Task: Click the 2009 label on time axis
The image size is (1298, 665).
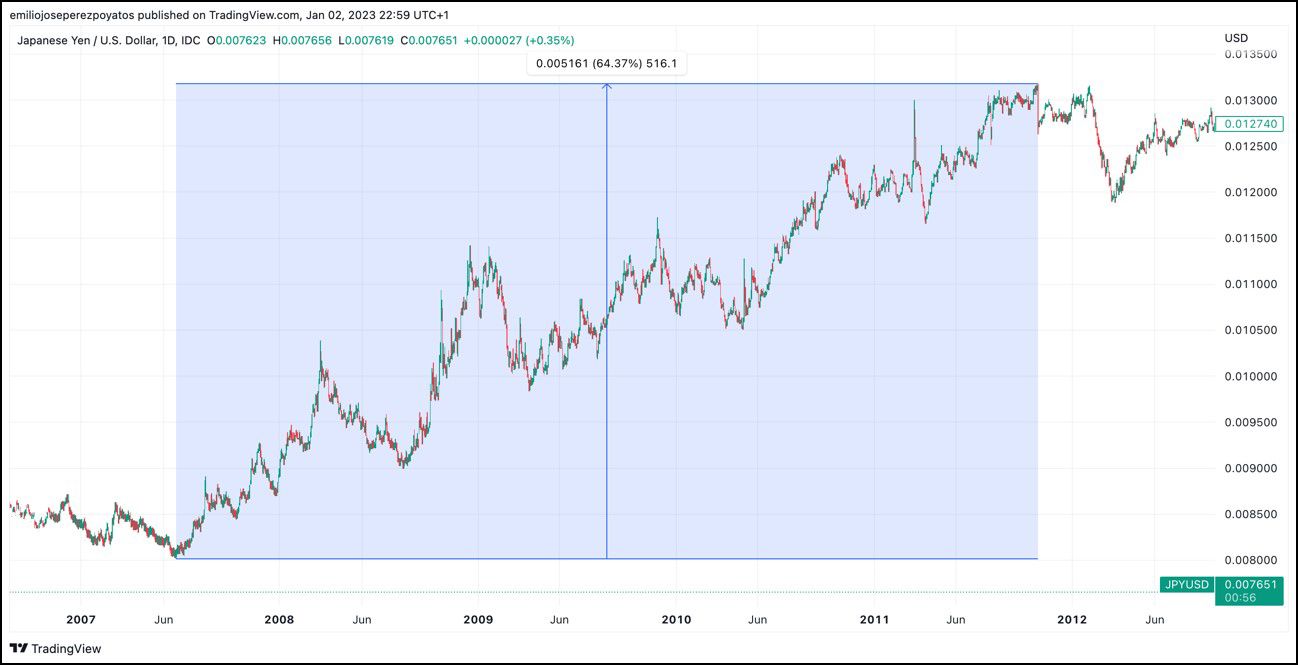Action: point(478,620)
